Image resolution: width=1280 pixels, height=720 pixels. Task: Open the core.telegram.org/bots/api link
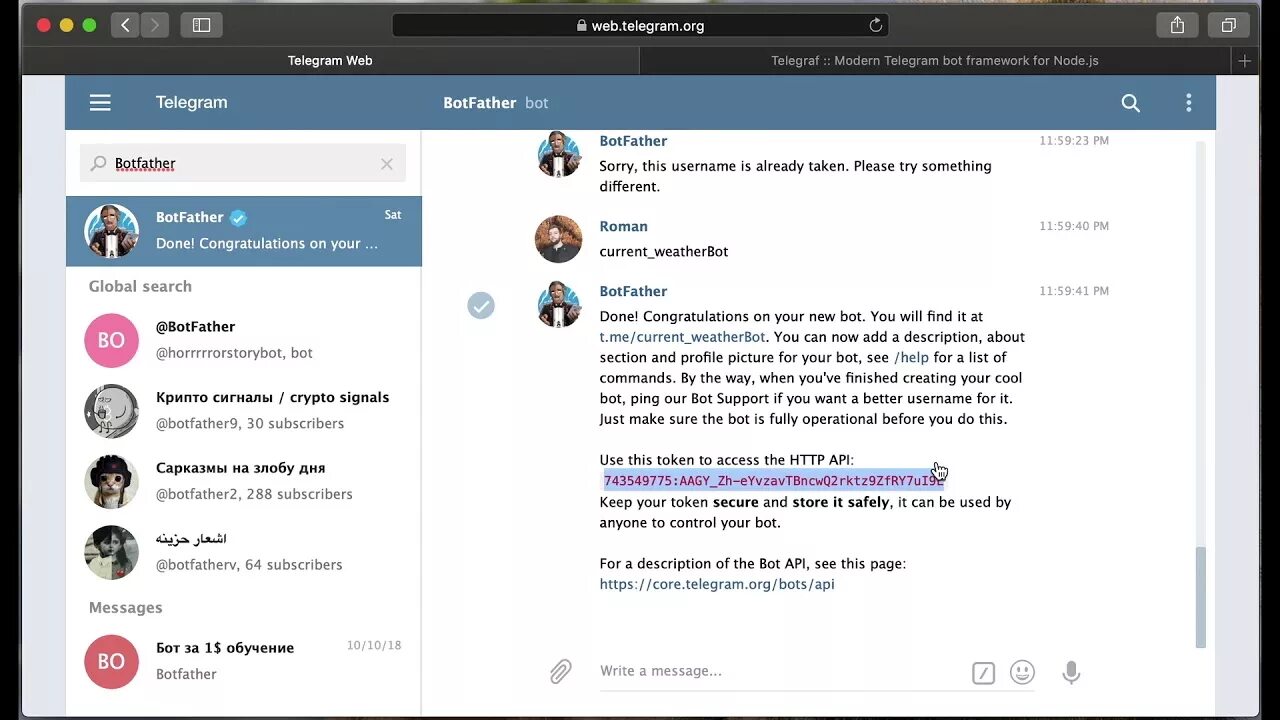[x=717, y=584]
